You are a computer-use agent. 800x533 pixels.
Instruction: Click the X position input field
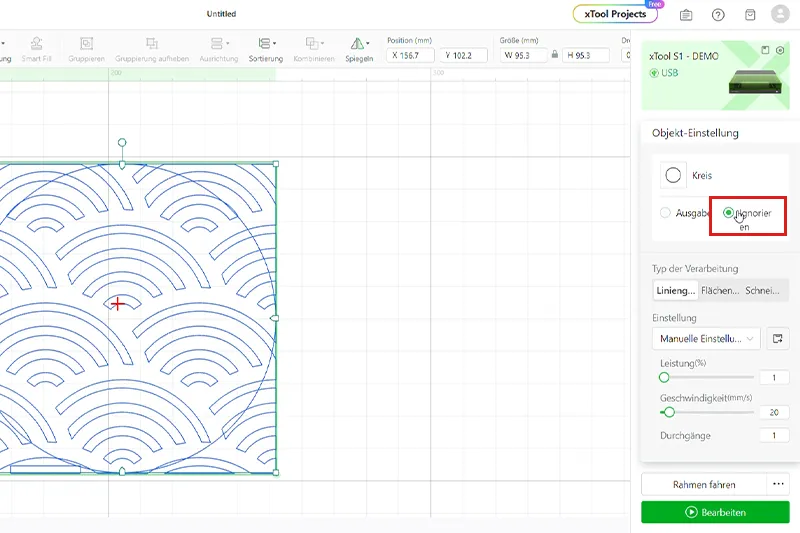pyautogui.click(x=410, y=55)
